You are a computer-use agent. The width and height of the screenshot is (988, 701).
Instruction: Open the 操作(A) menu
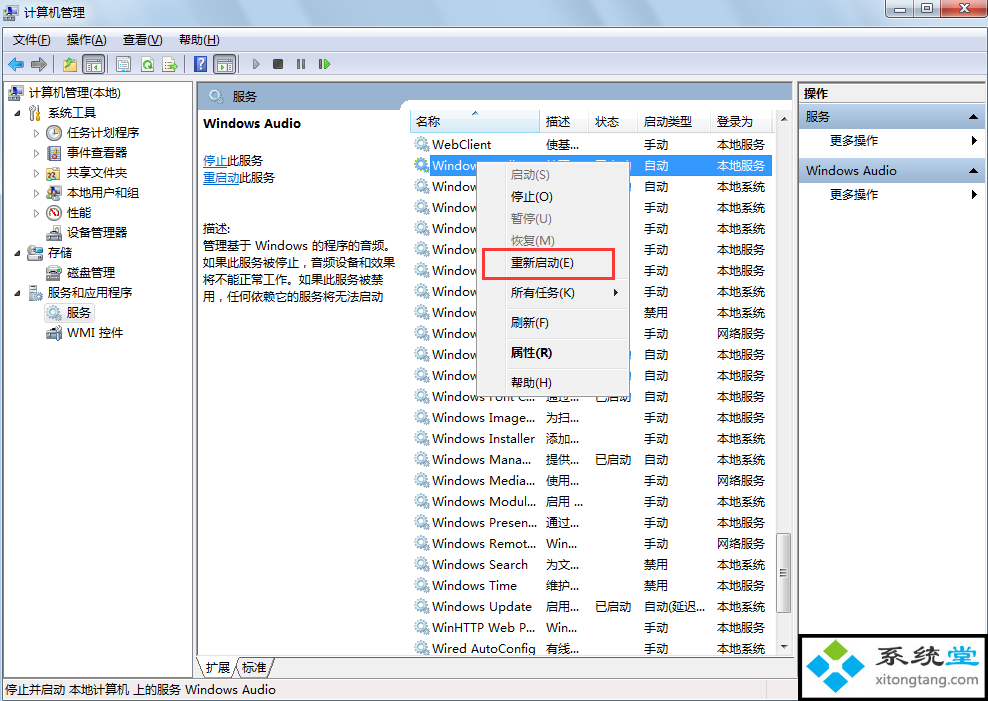[86, 40]
